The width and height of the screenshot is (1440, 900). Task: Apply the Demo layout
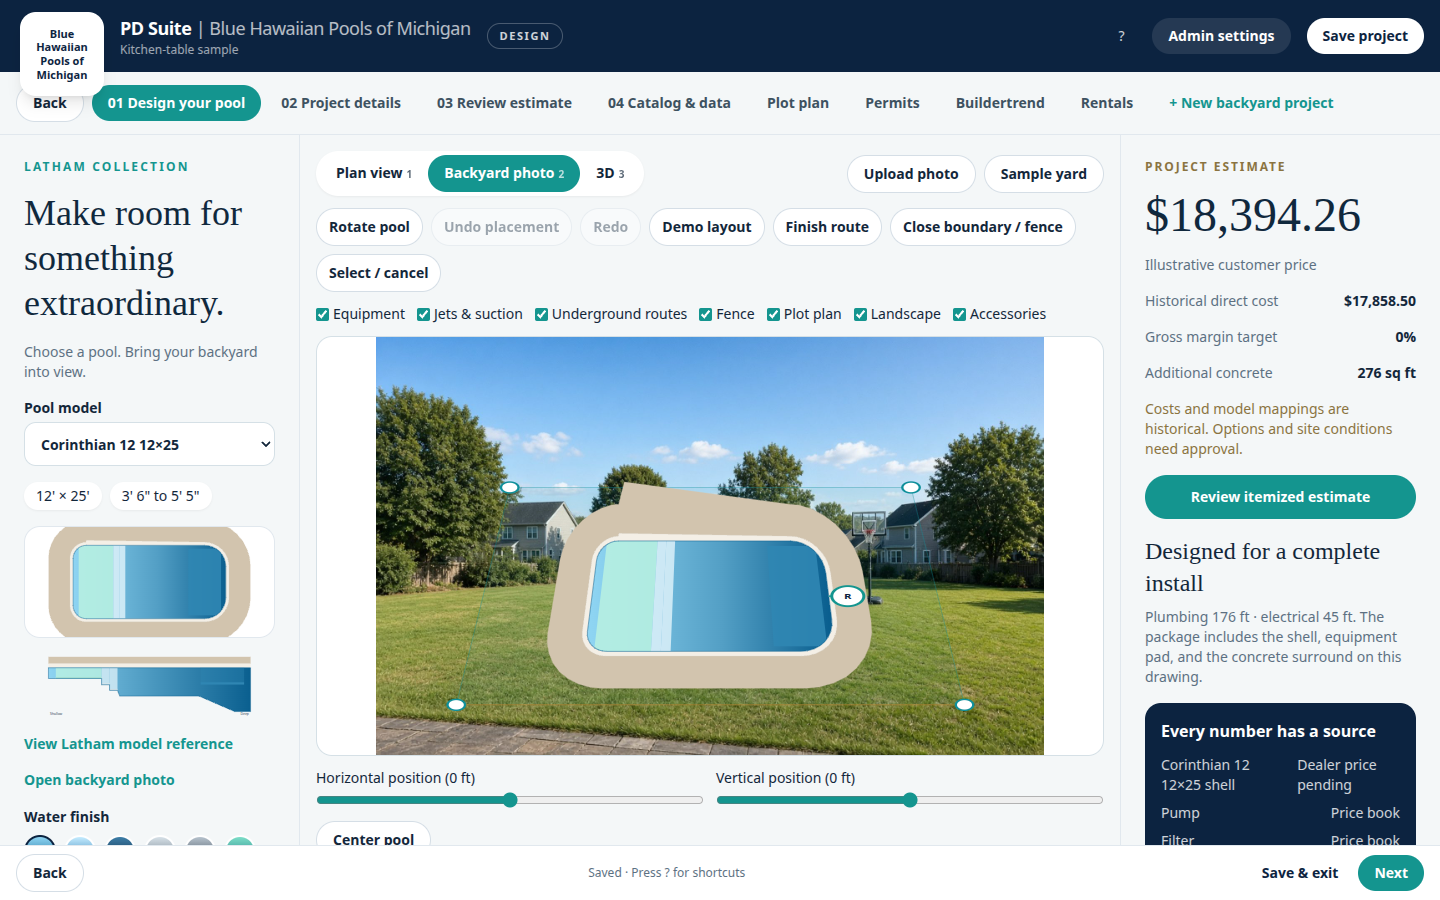[706, 227]
